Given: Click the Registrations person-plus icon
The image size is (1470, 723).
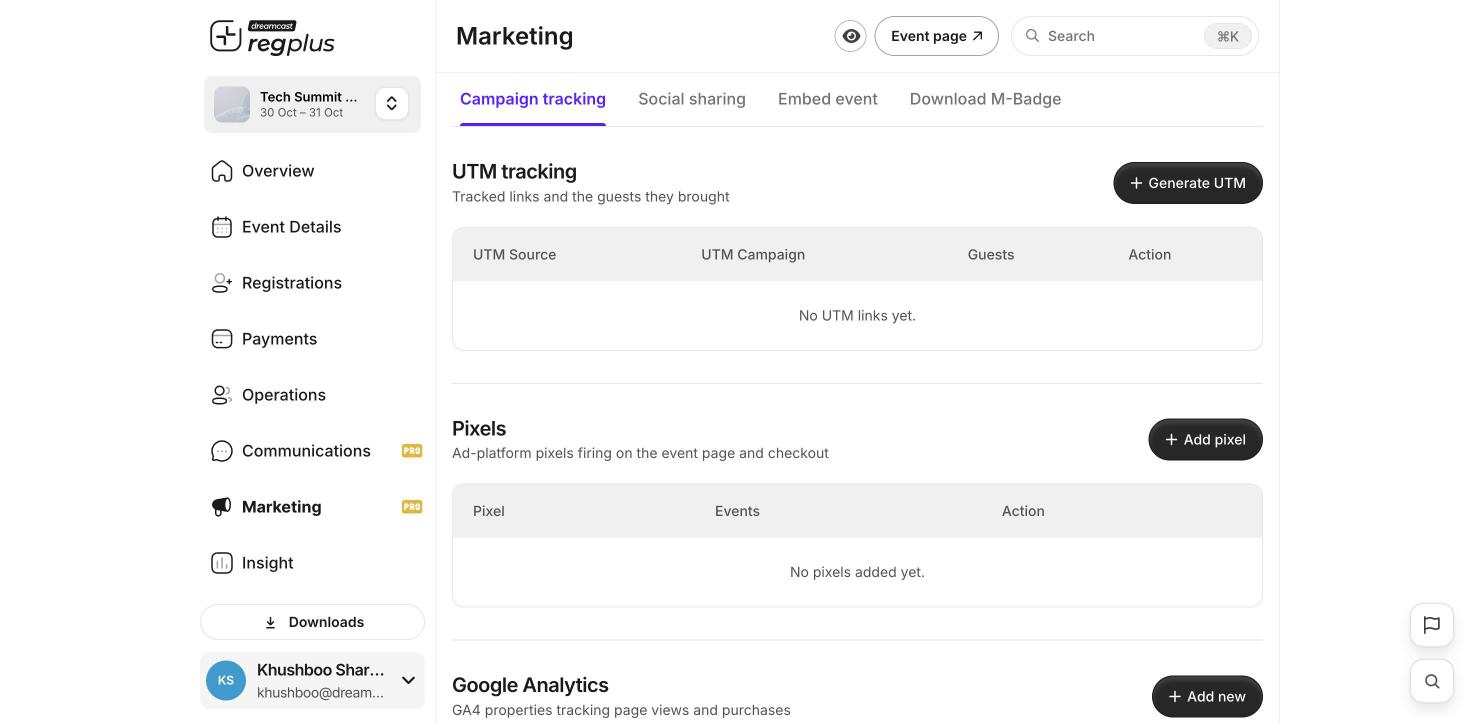Looking at the screenshot, I should click(x=222, y=283).
